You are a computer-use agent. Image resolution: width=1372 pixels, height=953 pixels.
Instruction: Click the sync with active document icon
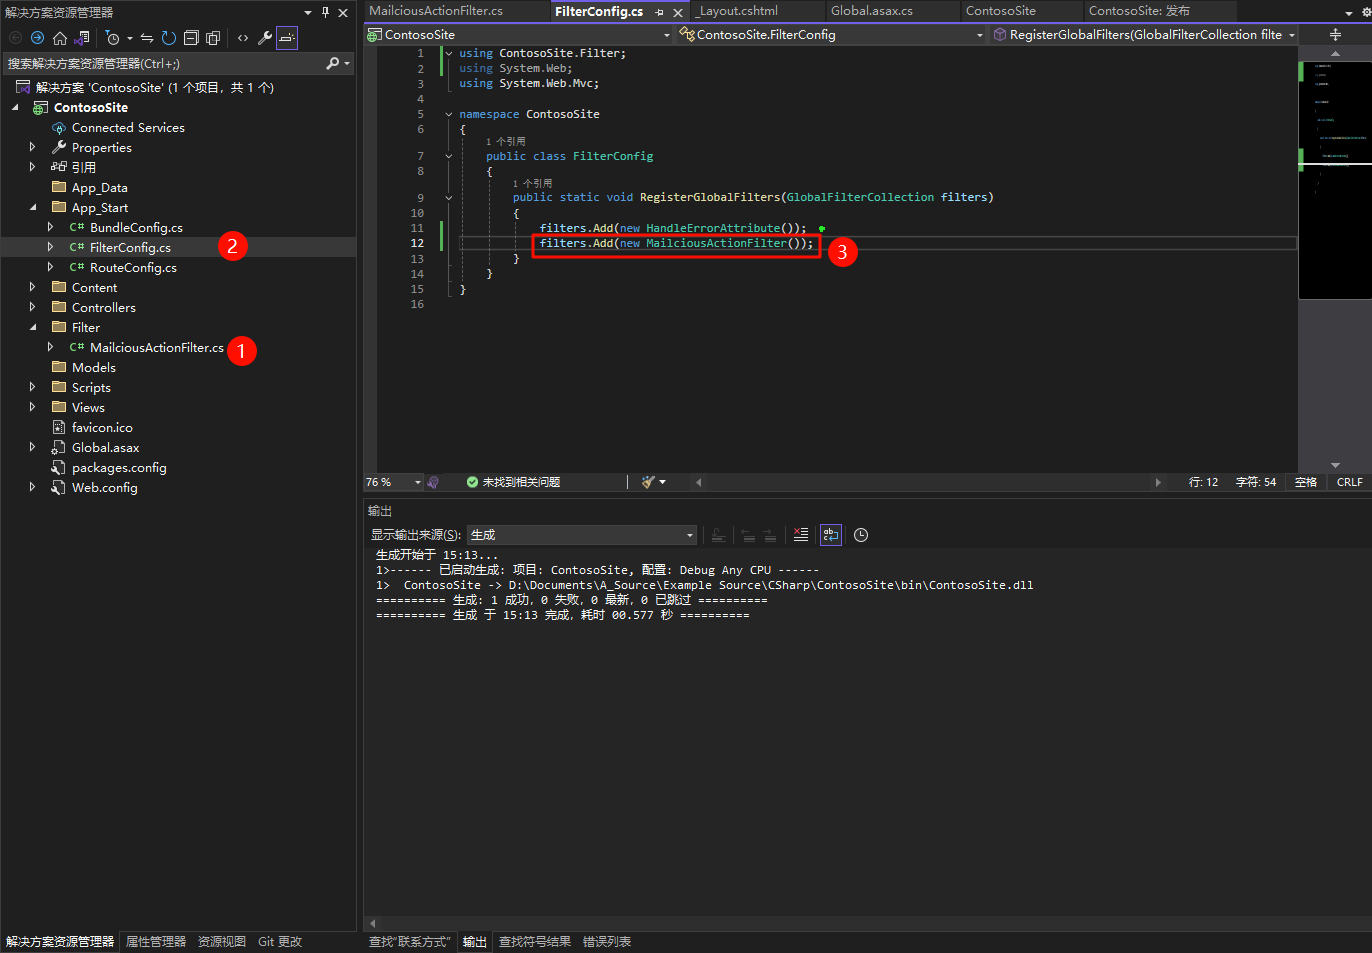pyautogui.click(x=147, y=38)
